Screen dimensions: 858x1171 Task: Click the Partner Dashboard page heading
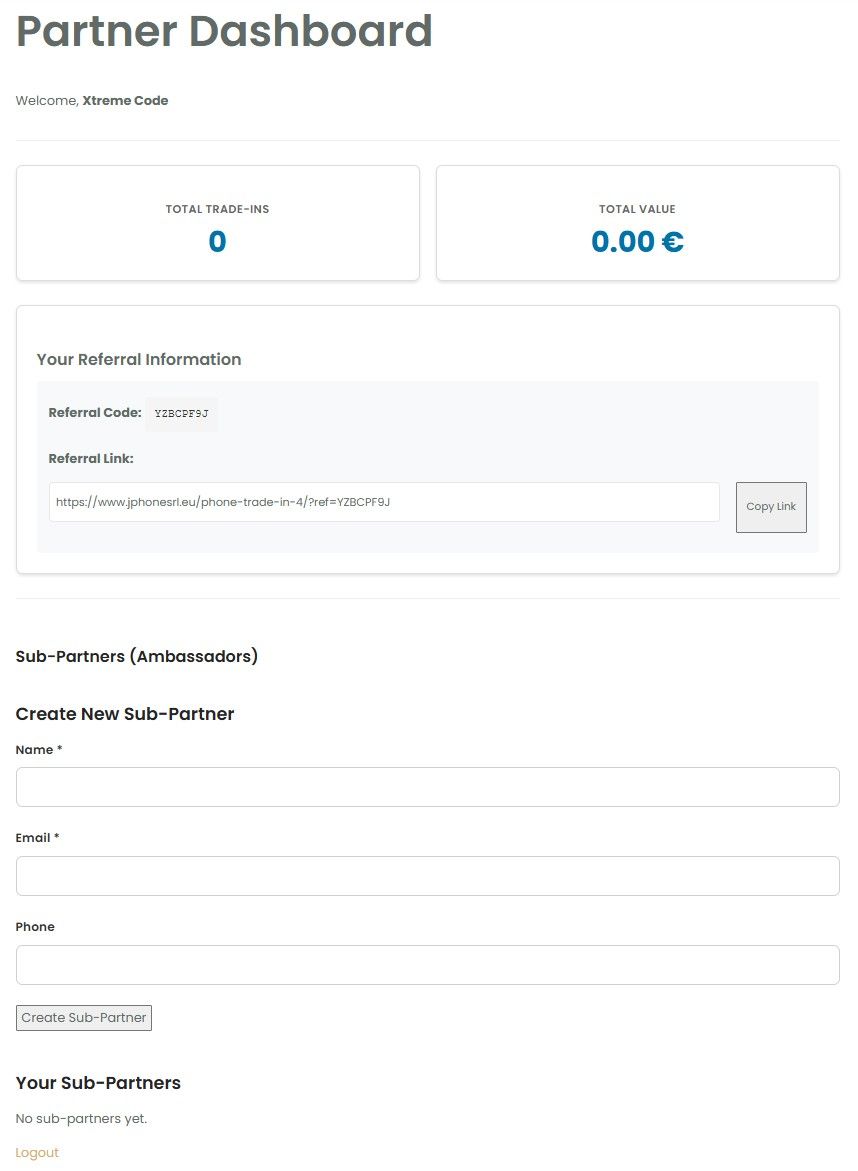pyautogui.click(x=224, y=32)
